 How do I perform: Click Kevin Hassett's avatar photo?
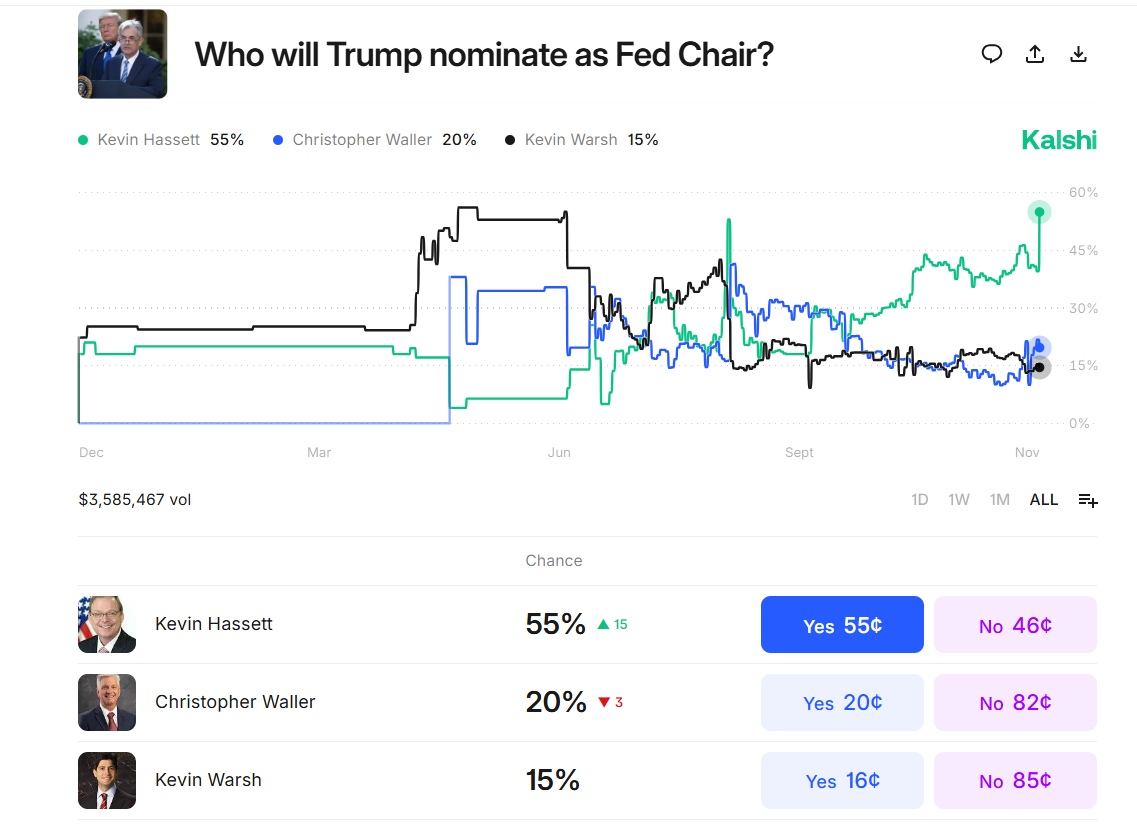point(107,624)
